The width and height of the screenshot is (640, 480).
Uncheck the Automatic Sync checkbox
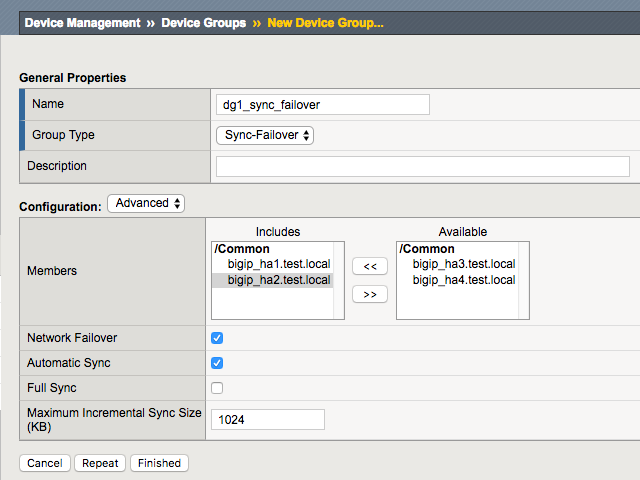pyautogui.click(x=217, y=363)
